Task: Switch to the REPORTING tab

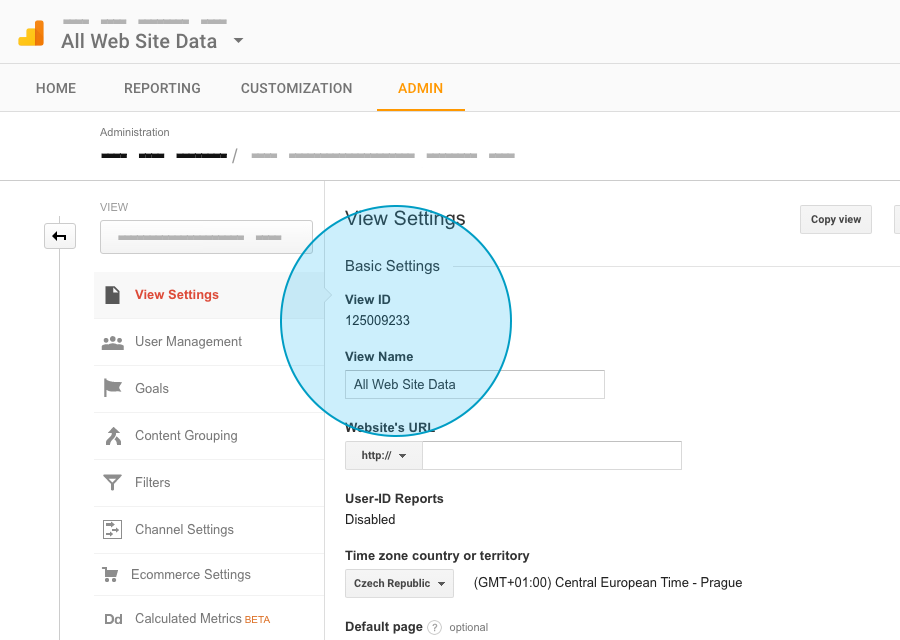Action: (162, 88)
